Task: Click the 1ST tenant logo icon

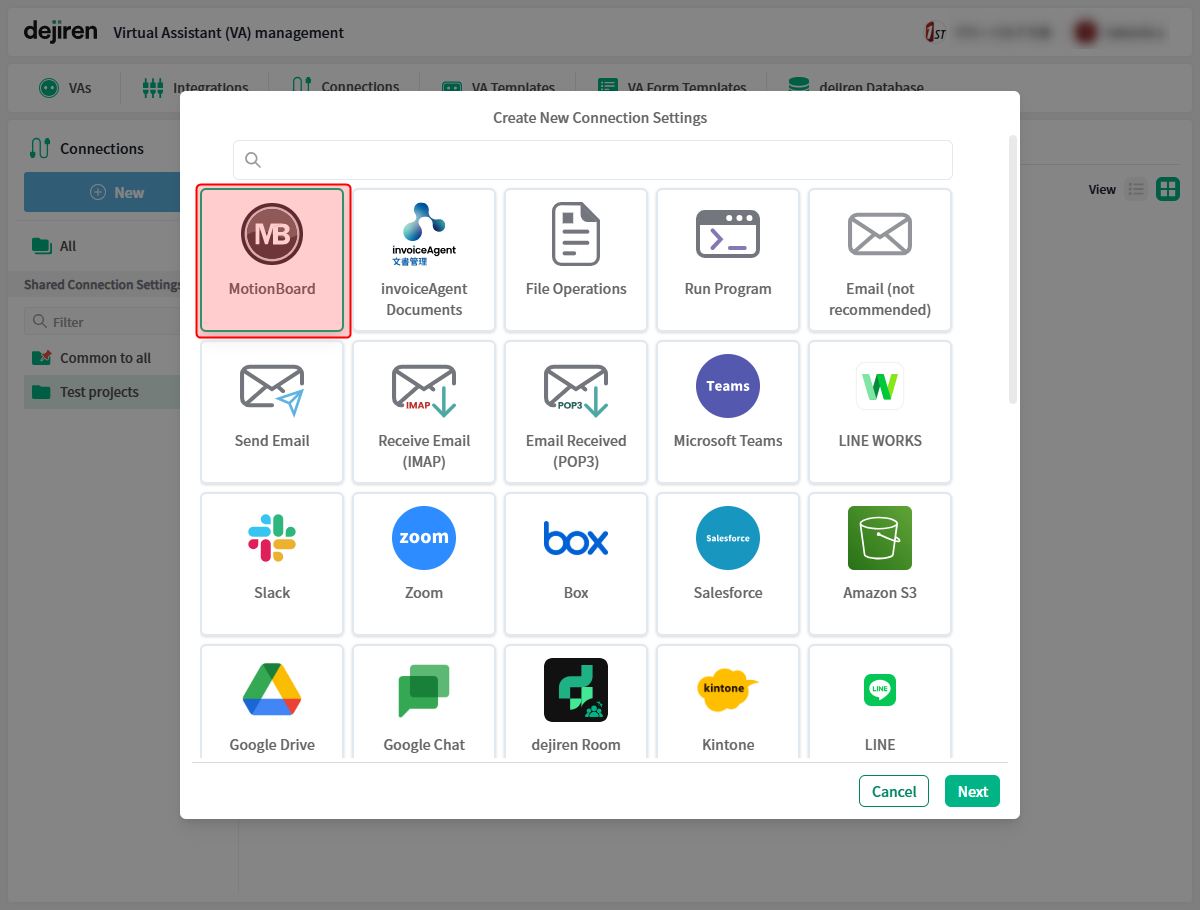Action: pyautogui.click(x=935, y=32)
